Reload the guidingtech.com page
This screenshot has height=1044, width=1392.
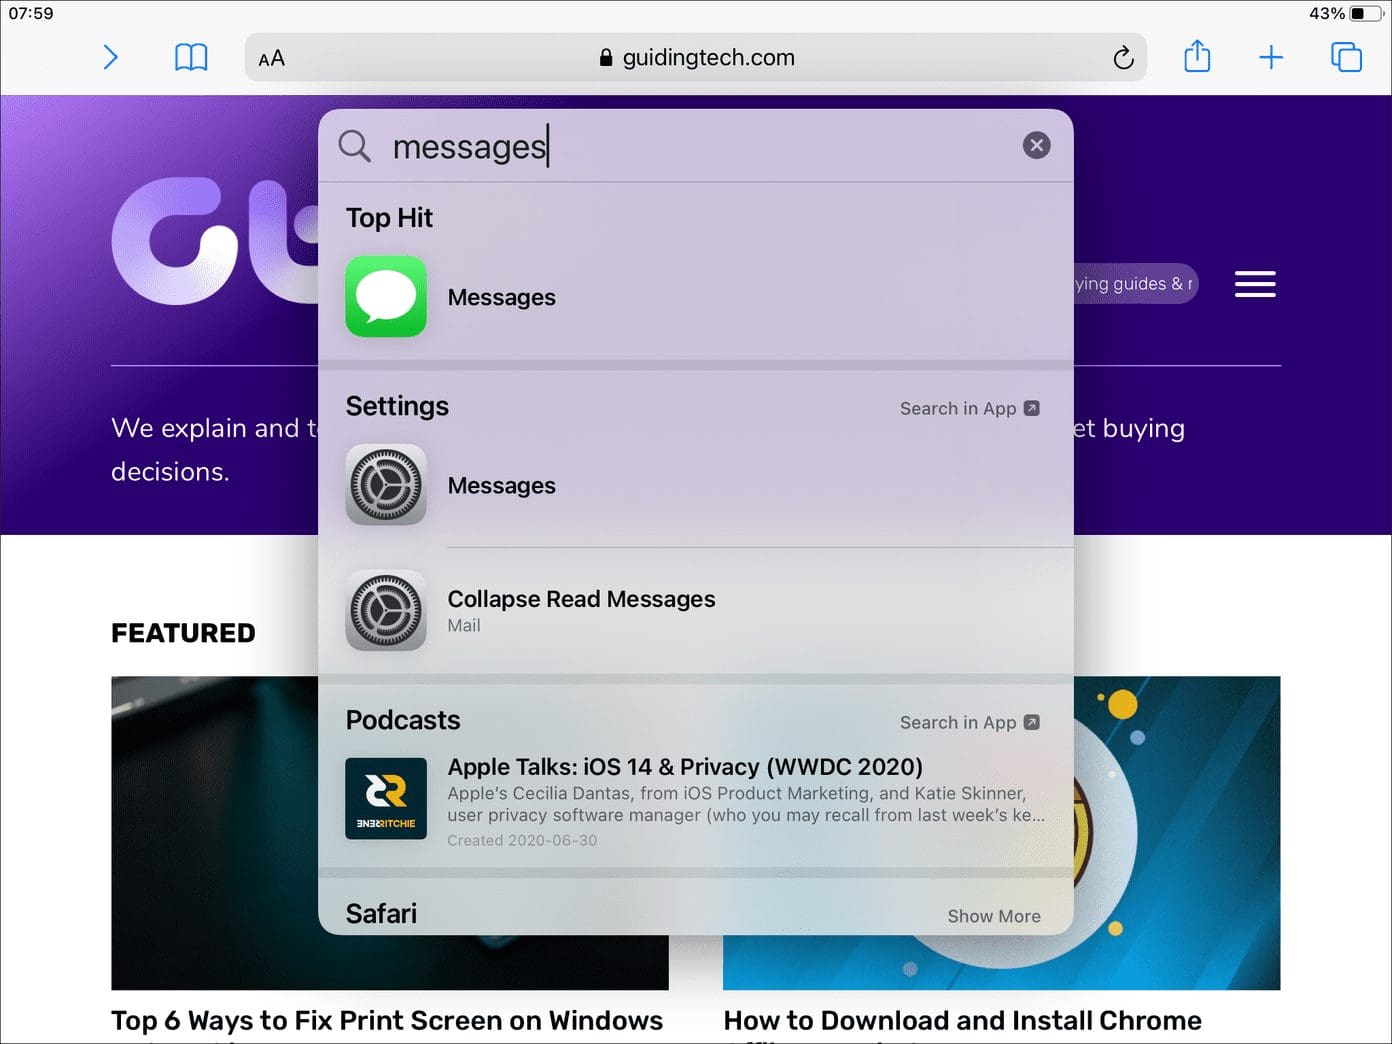pos(1123,58)
